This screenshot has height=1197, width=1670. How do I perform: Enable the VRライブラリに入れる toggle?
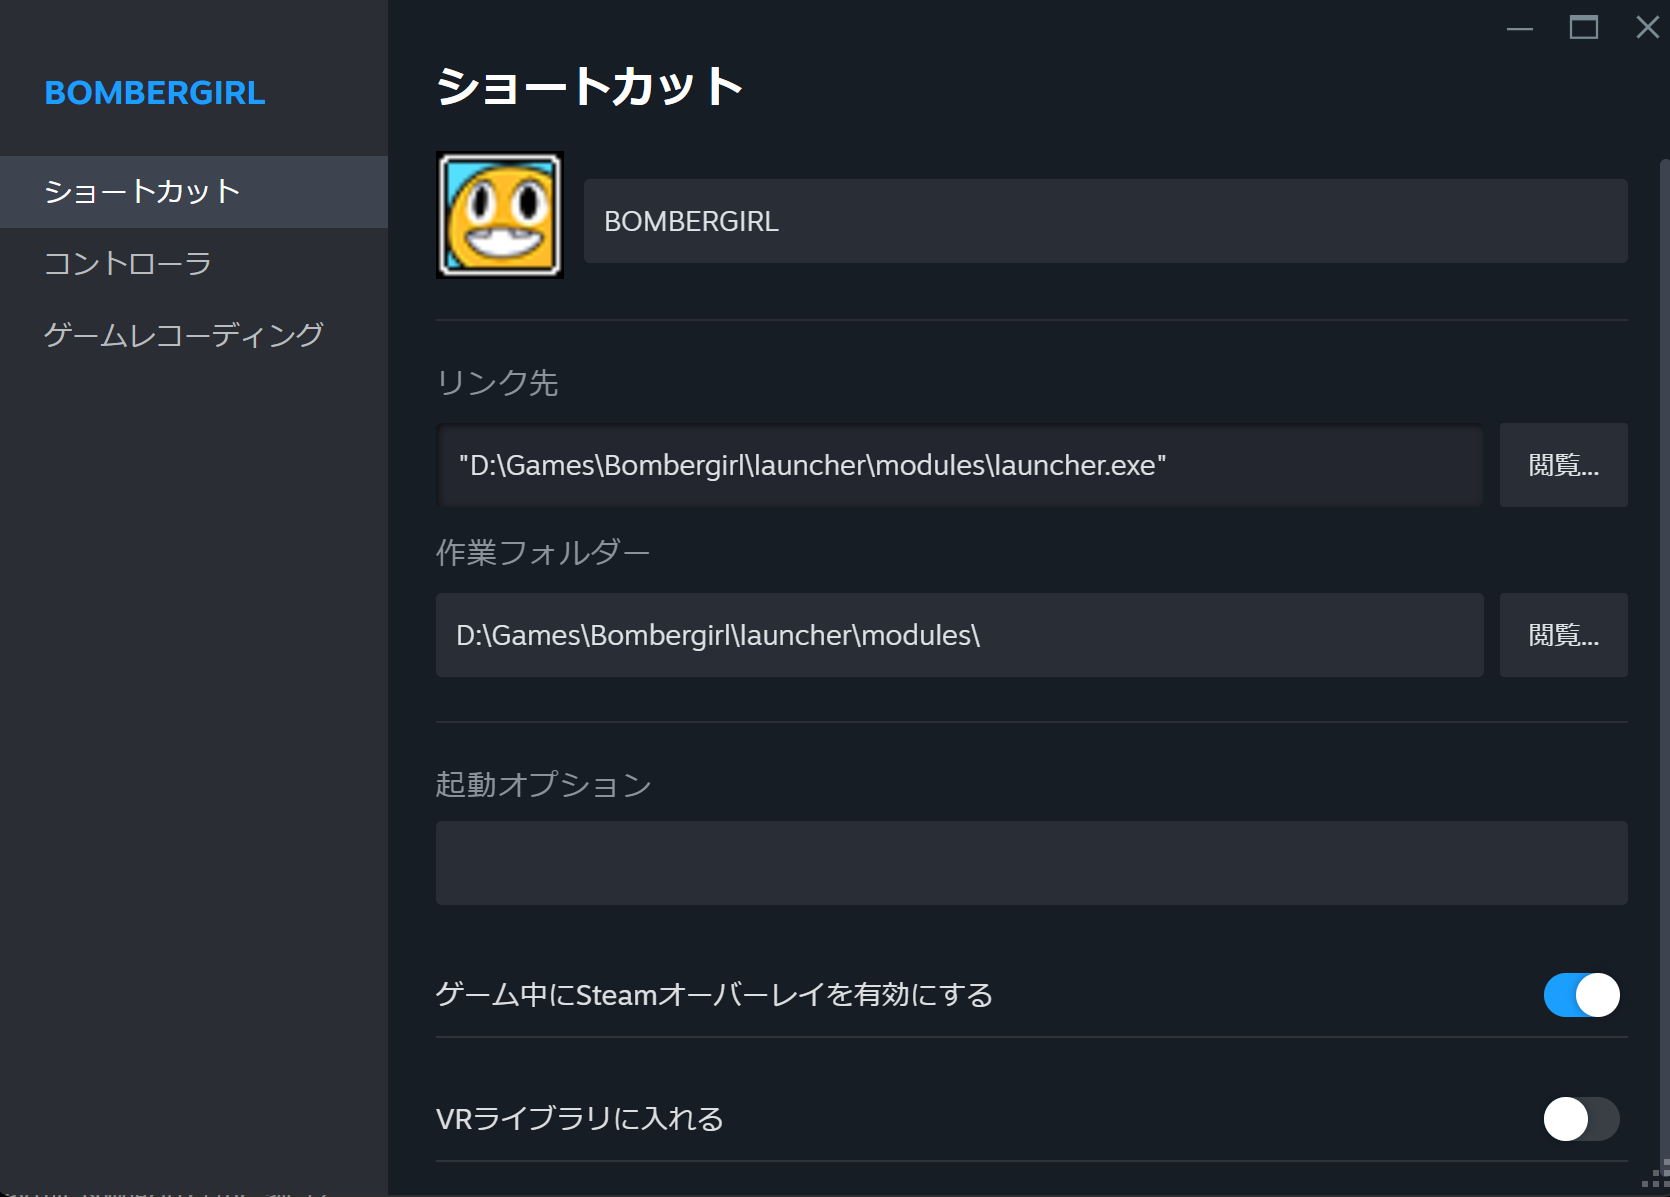(x=1582, y=1119)
